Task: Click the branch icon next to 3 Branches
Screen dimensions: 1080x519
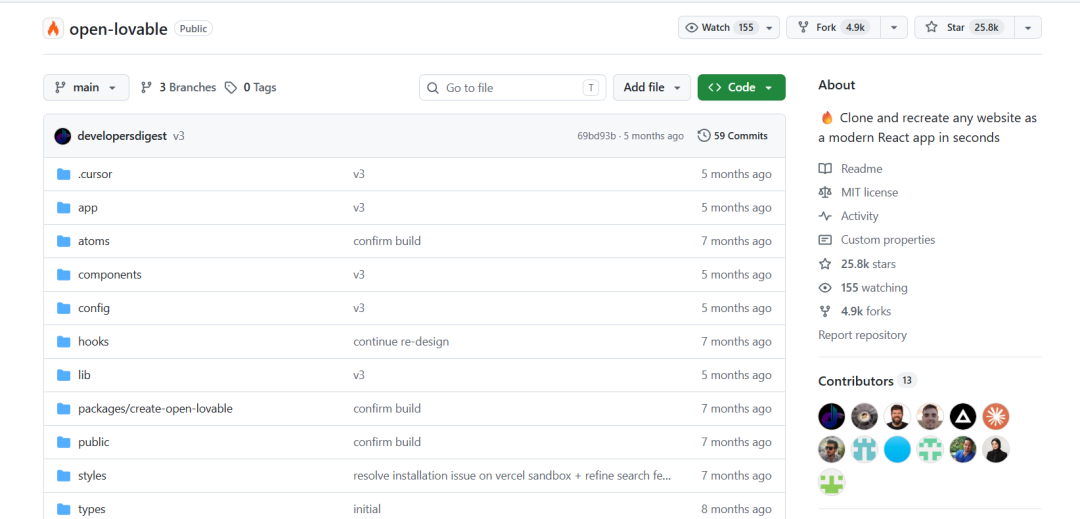Action: [x=146, y=87]
